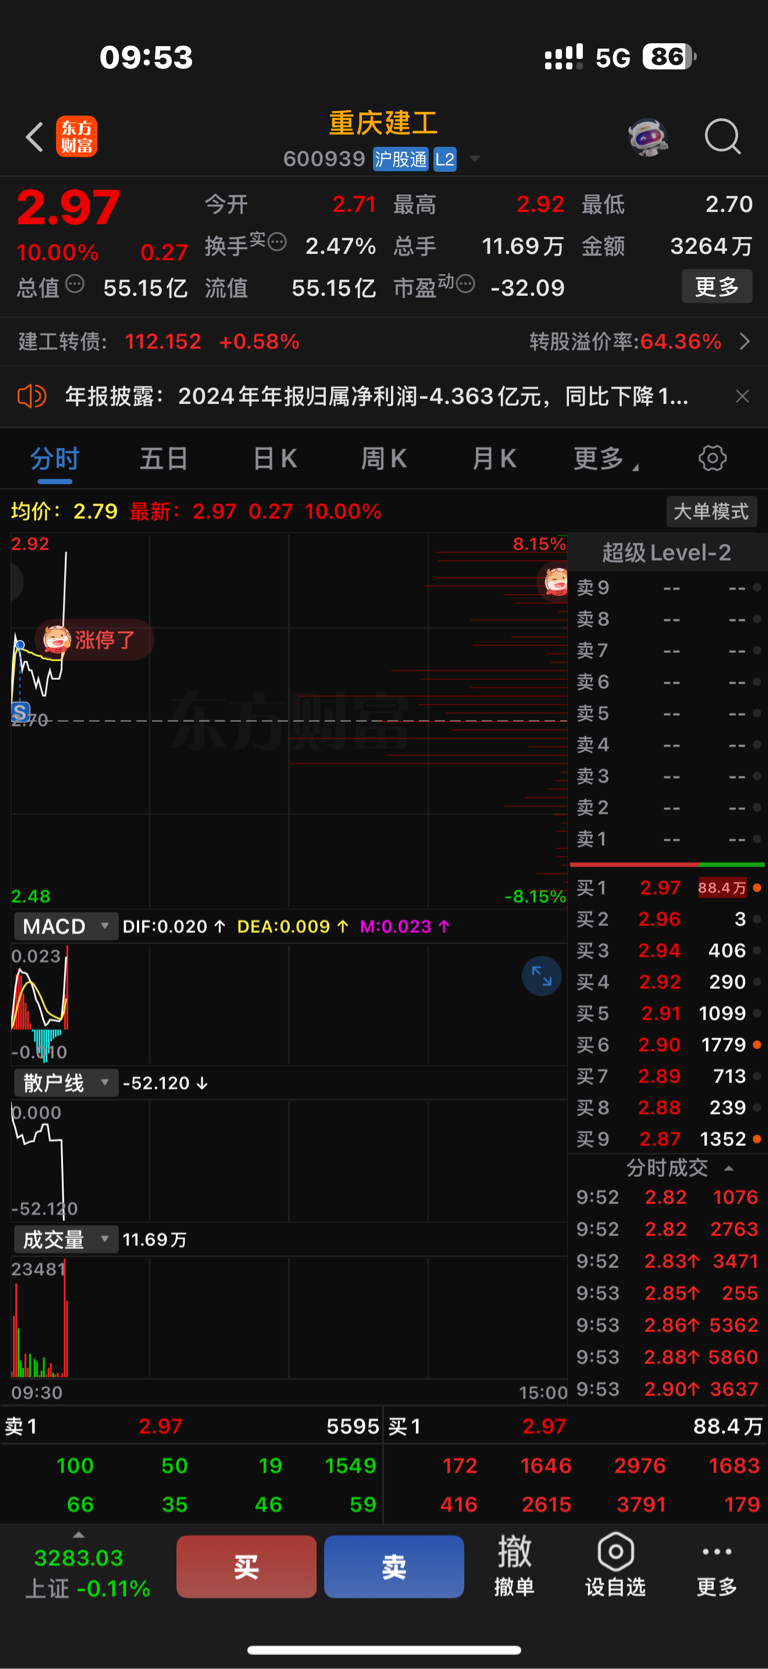Open stock search magnifier icon

pos(722,137)
